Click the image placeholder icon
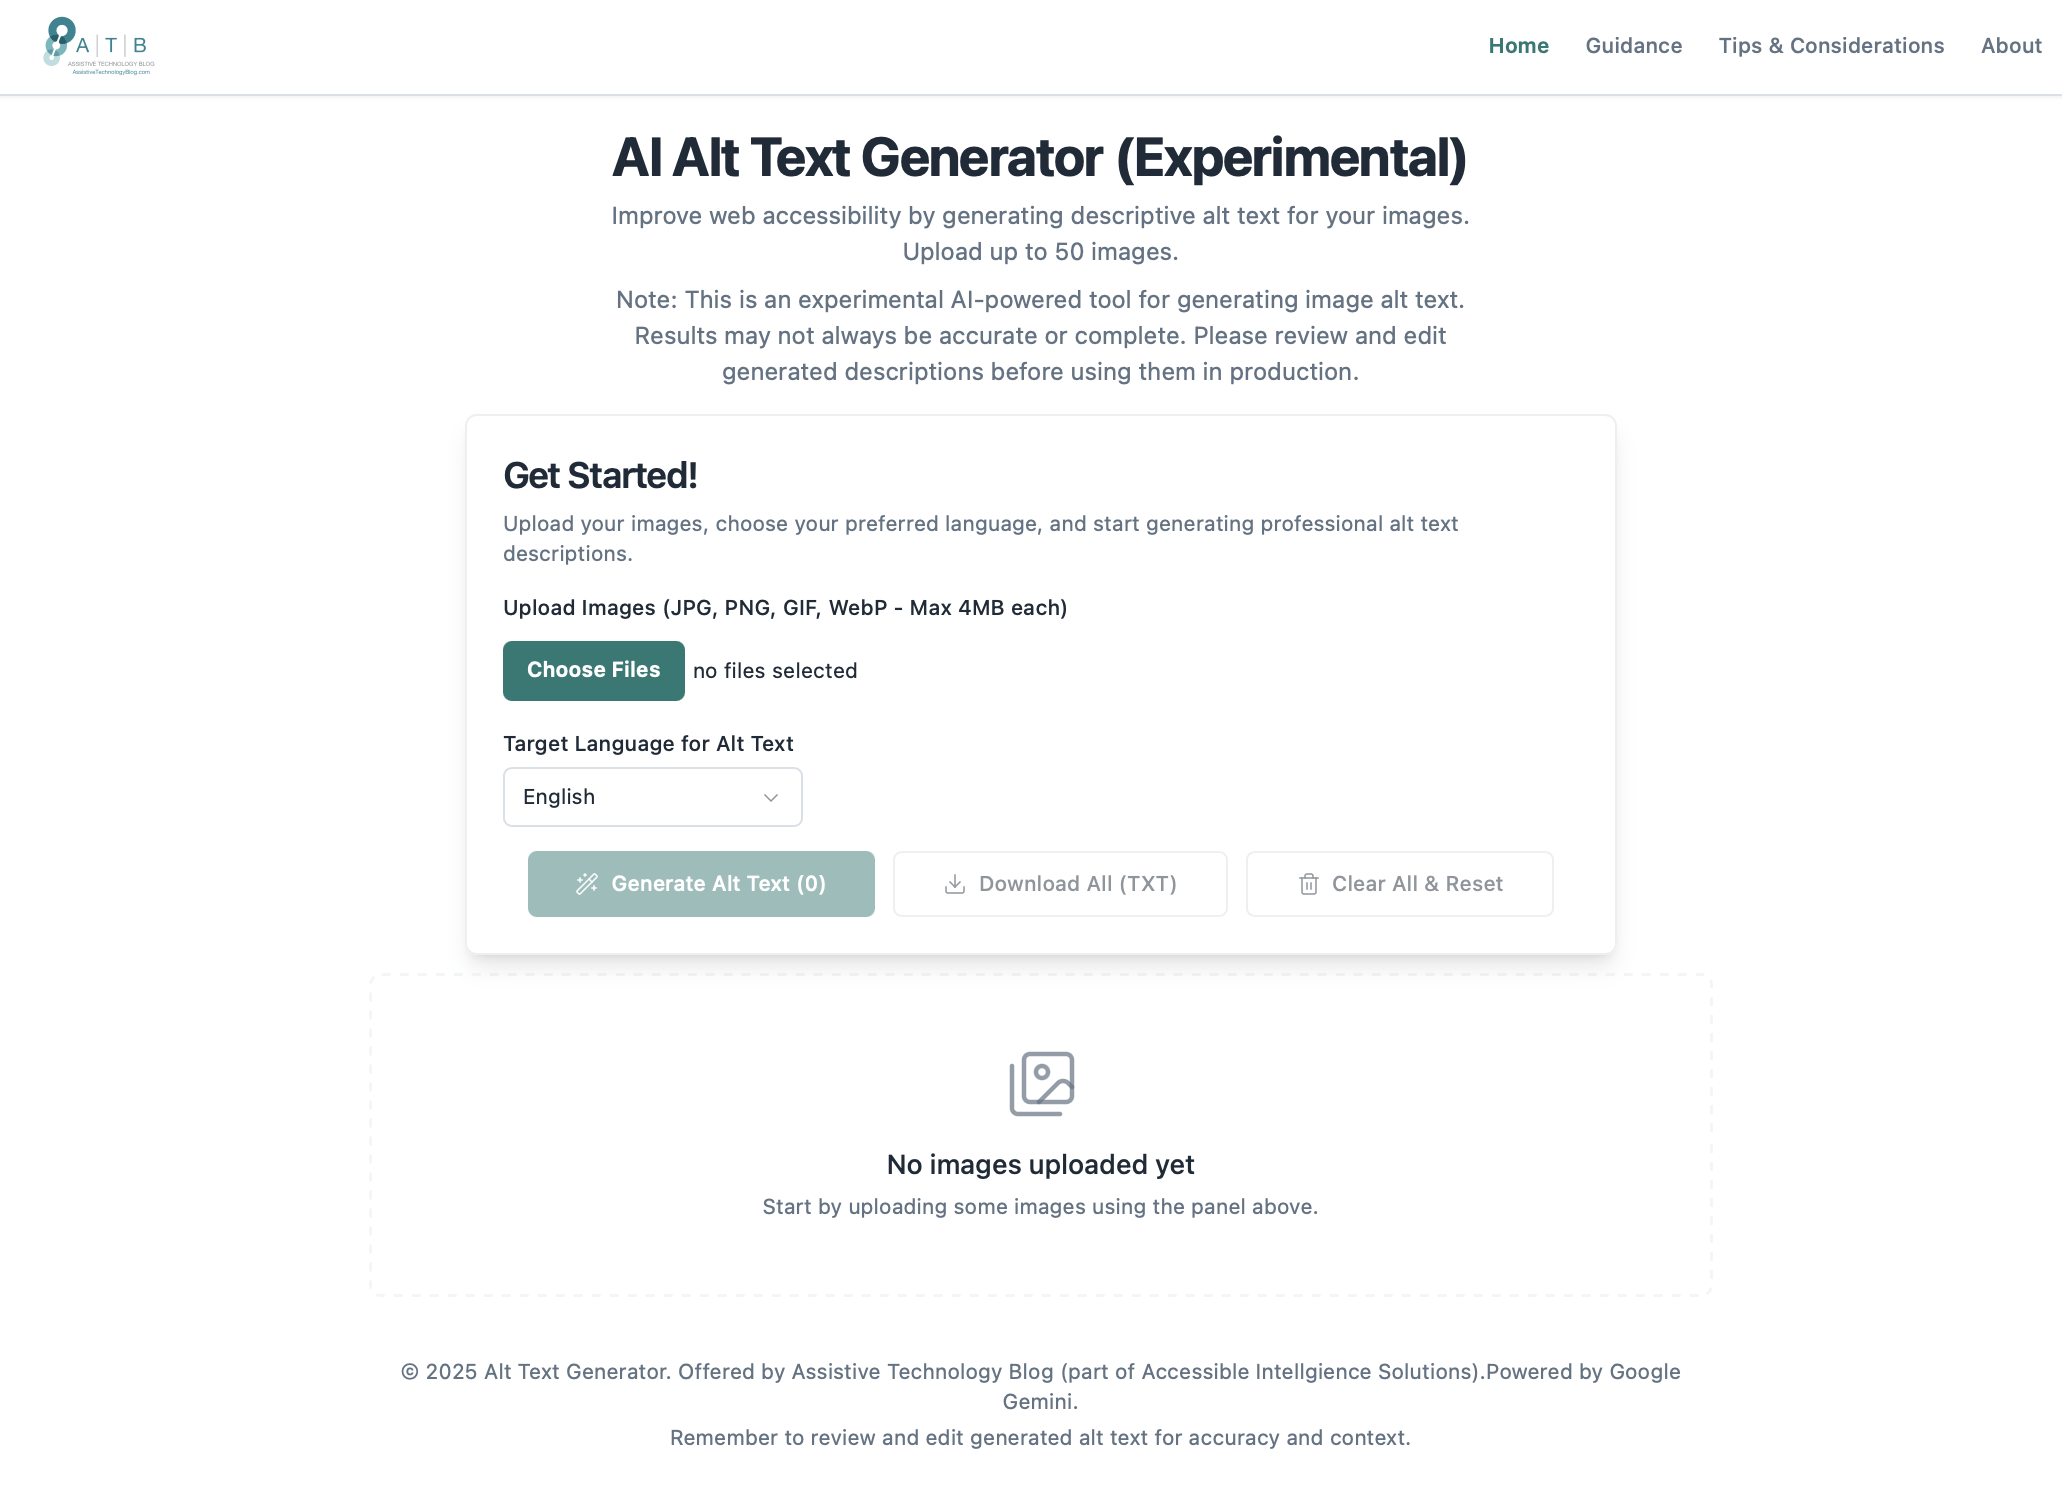The width and height of the screenshot is (2062, 1512). [1041, 1083]
